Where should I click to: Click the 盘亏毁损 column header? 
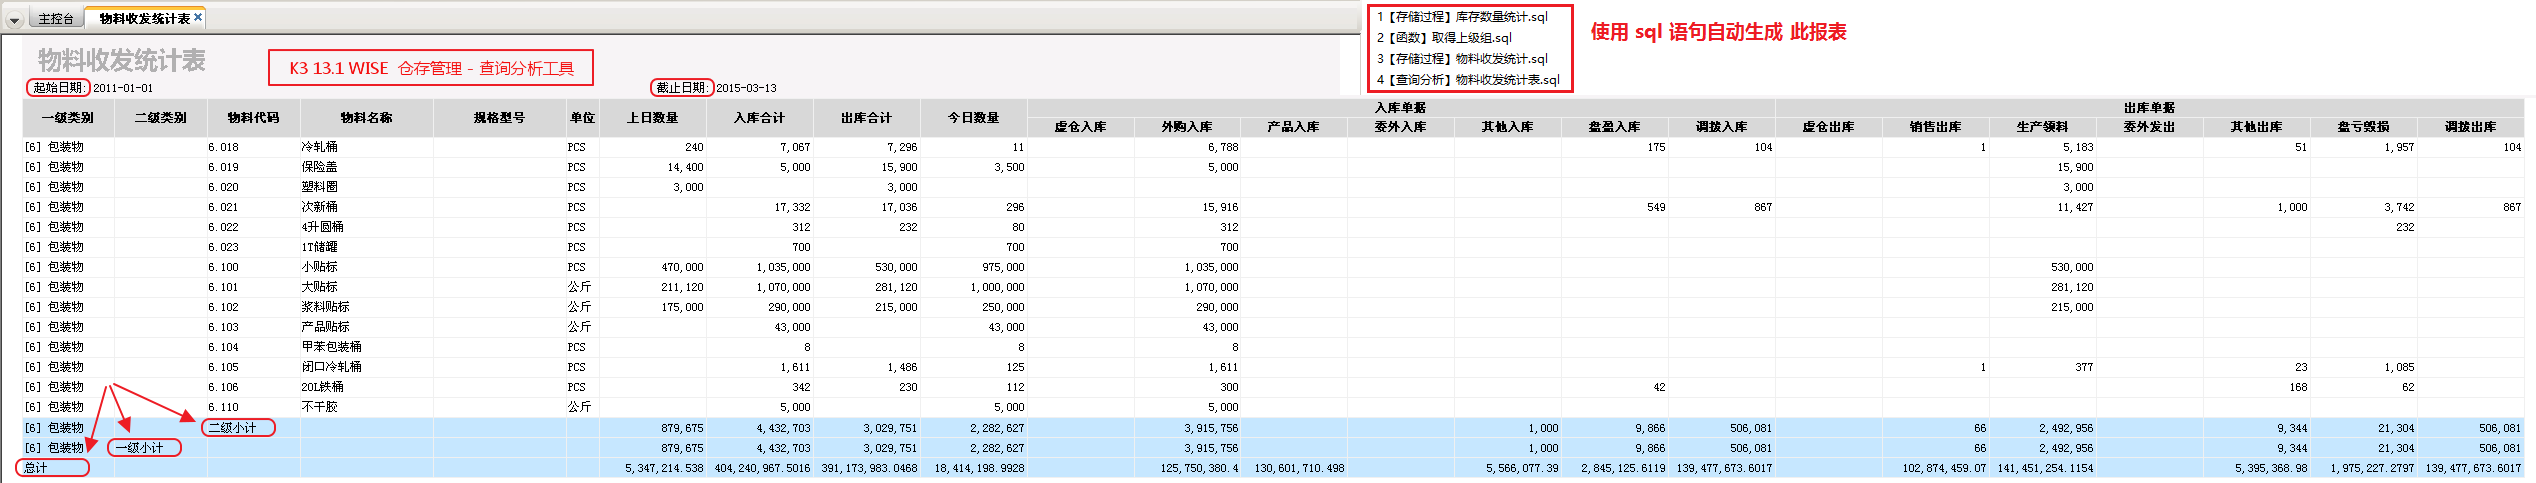2363,127
